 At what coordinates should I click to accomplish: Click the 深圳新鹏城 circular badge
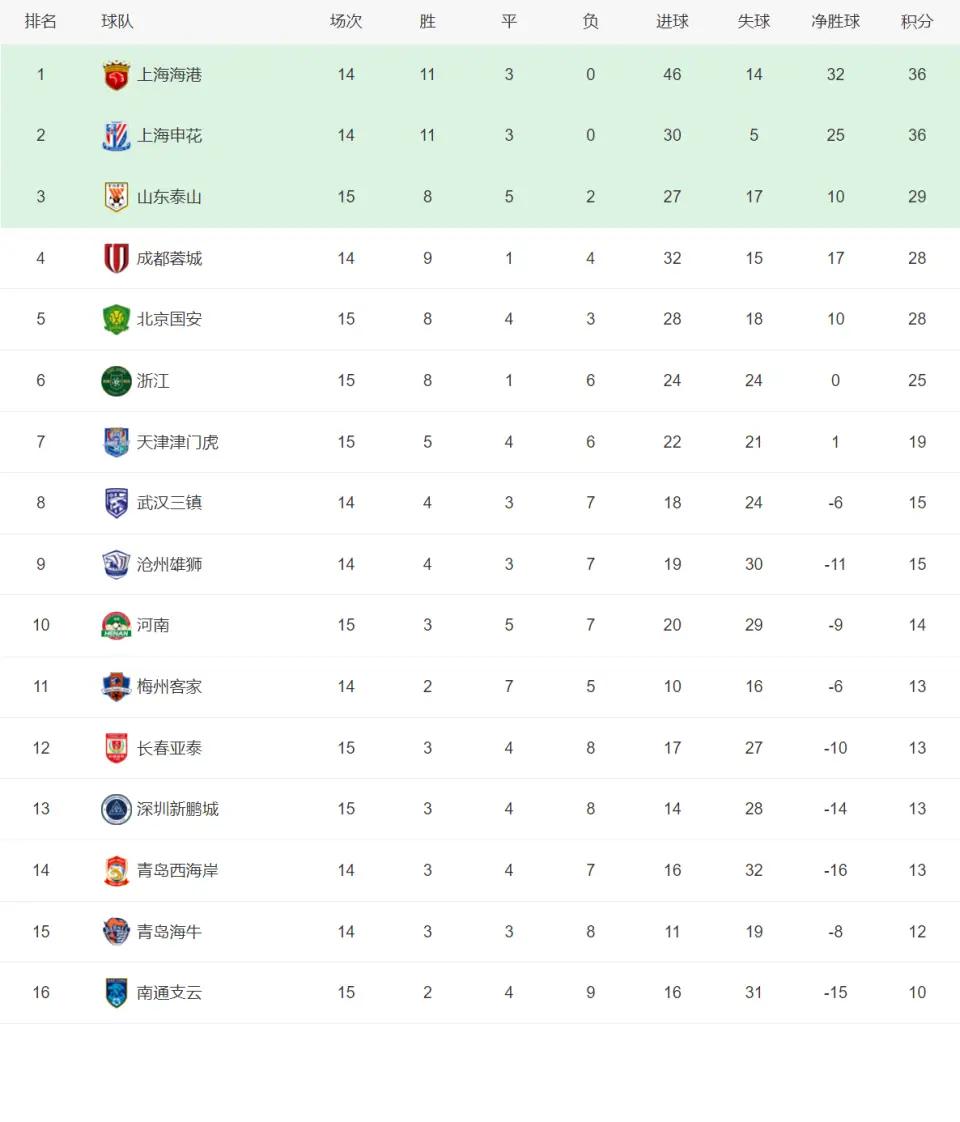(116, 809)
